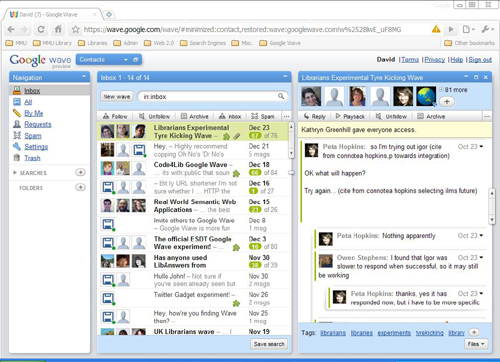Click the search magnifier in in:inbox field
This screenshot has height=362, width=500.
[x=281, y=96]
